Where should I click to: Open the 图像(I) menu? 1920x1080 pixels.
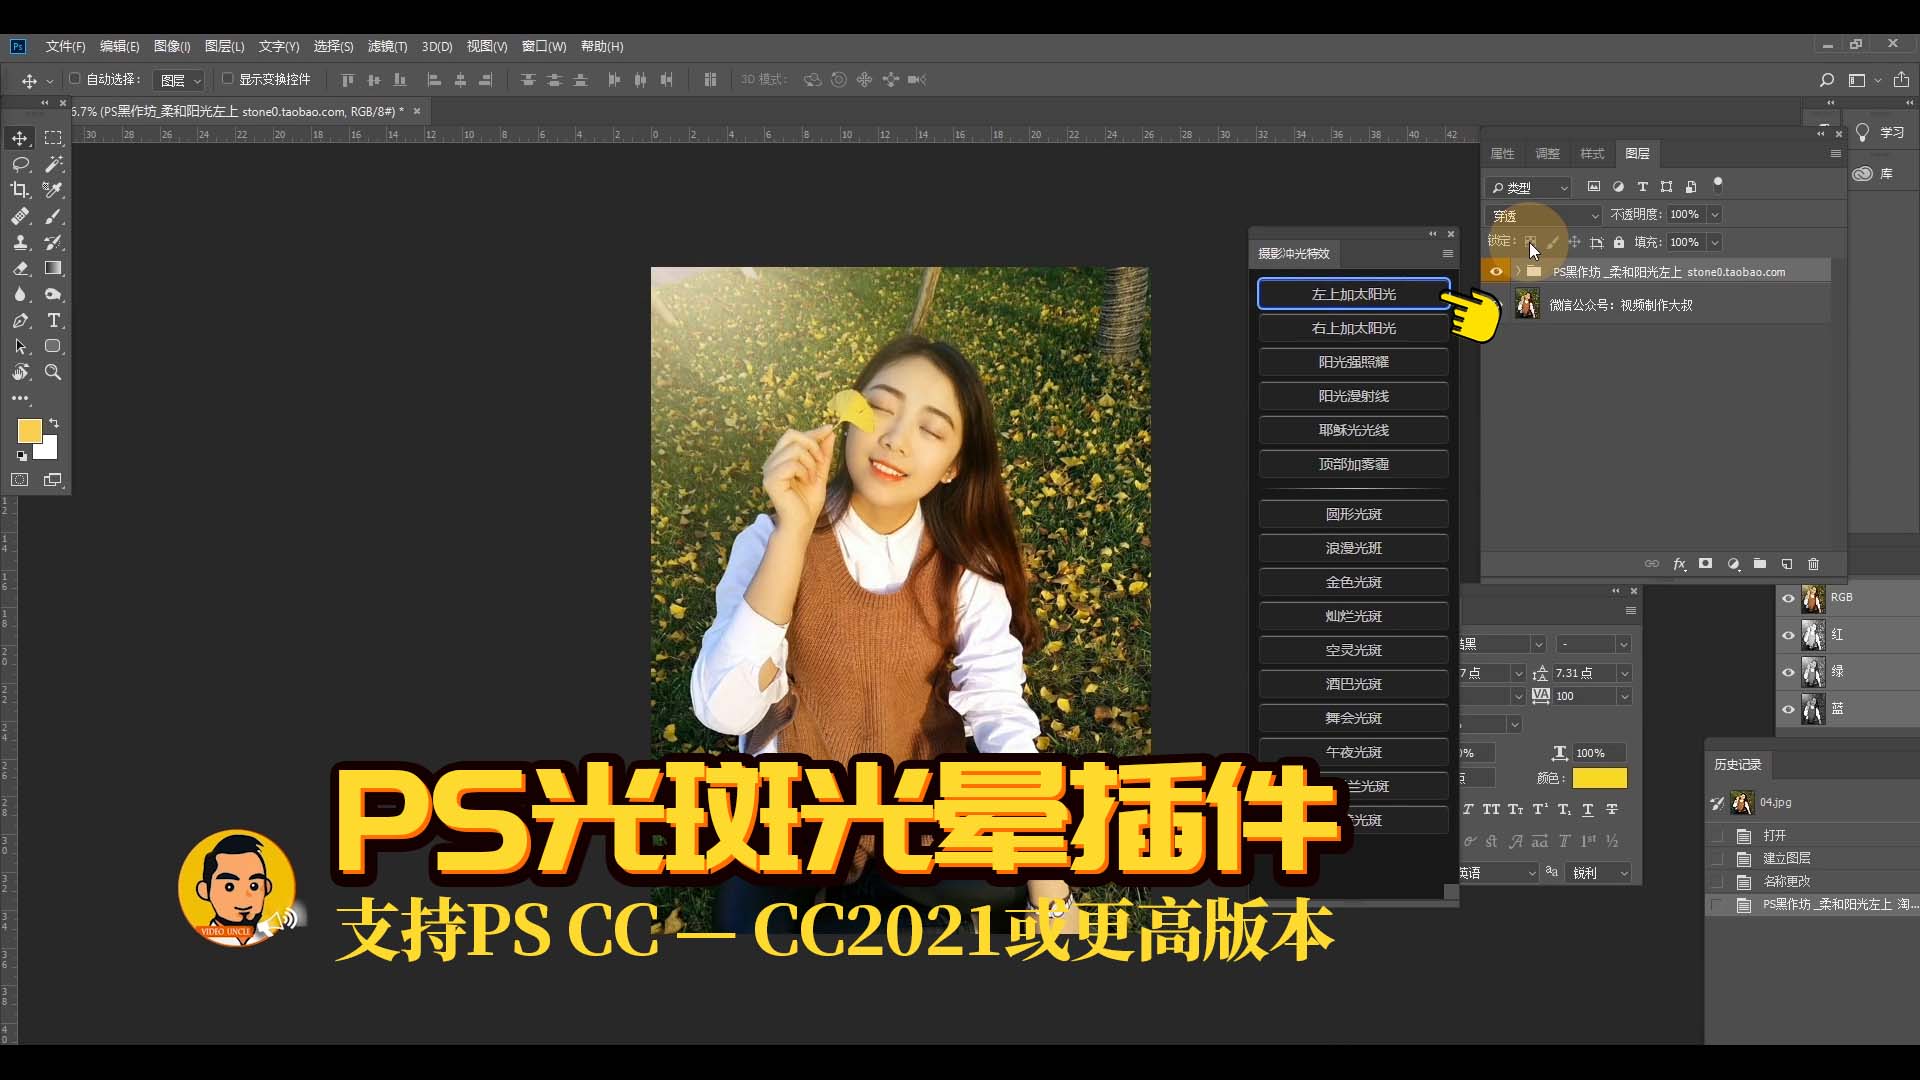coord(172,47)
